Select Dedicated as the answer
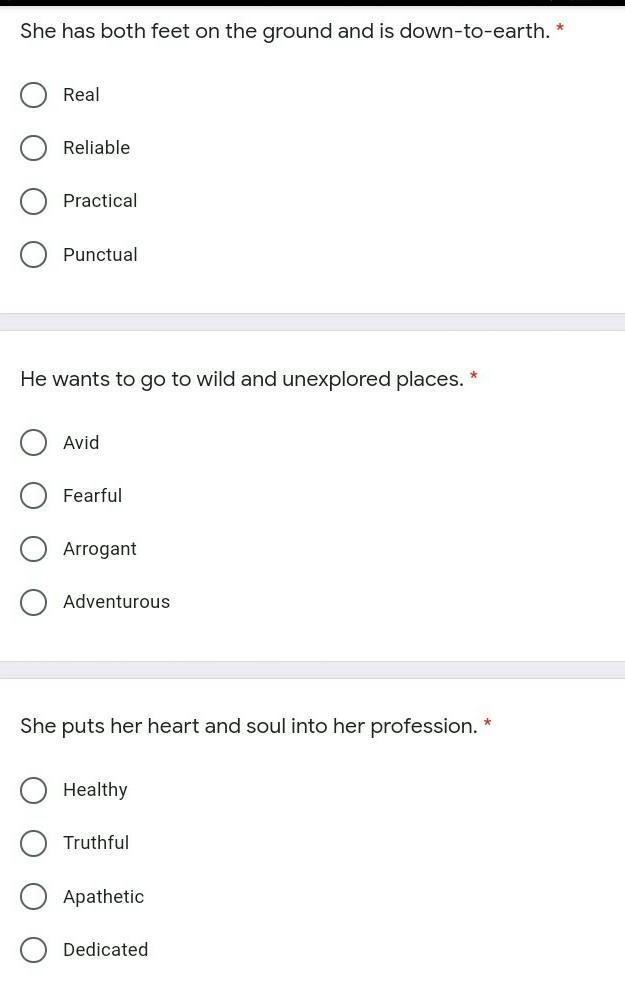Viewport: 625px width, 993px height. [33, 950]
